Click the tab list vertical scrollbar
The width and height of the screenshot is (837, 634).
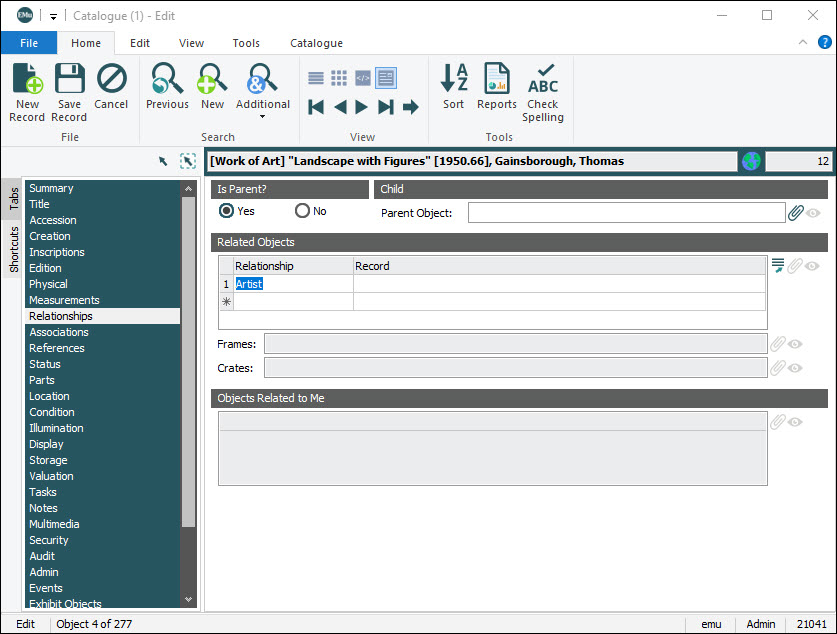[x=188, y=360]
